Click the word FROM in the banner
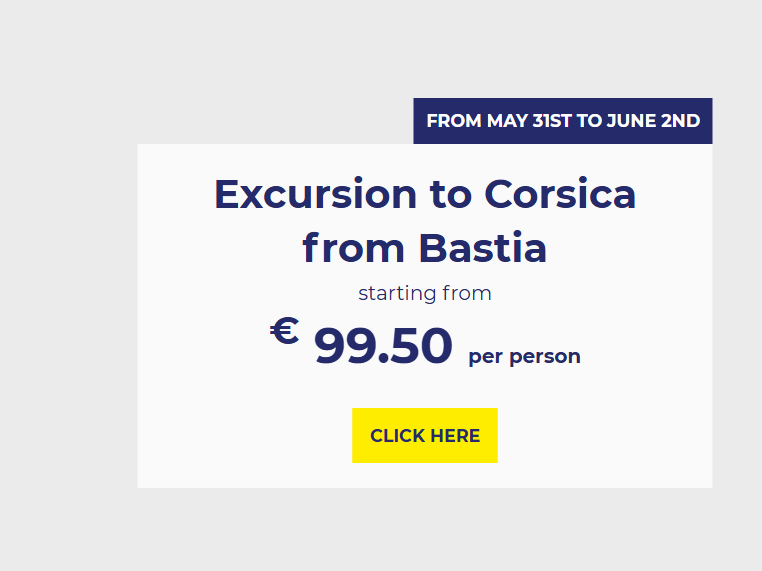Viewport: 762px width, 571px height. click(x=454, y=121)
